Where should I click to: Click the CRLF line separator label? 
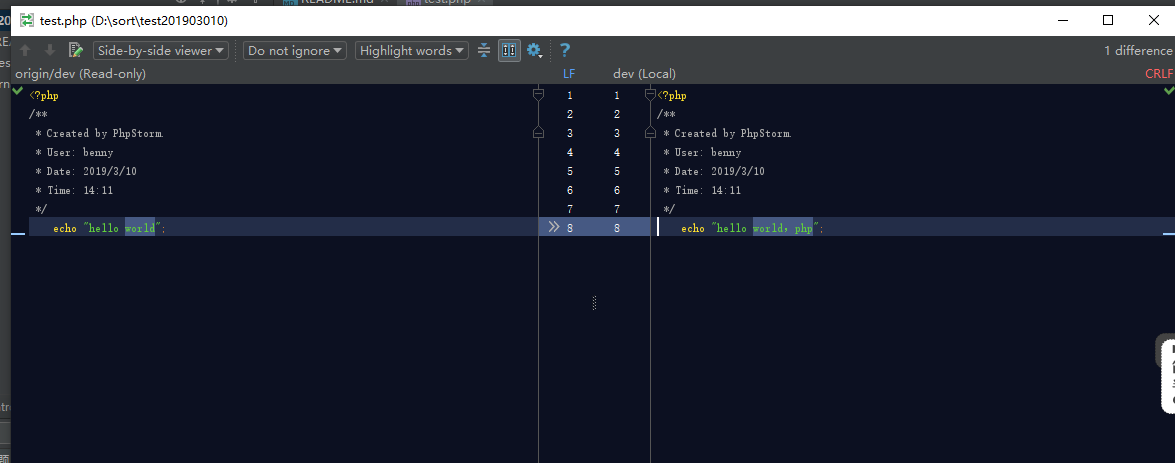tap(1159, 73)
